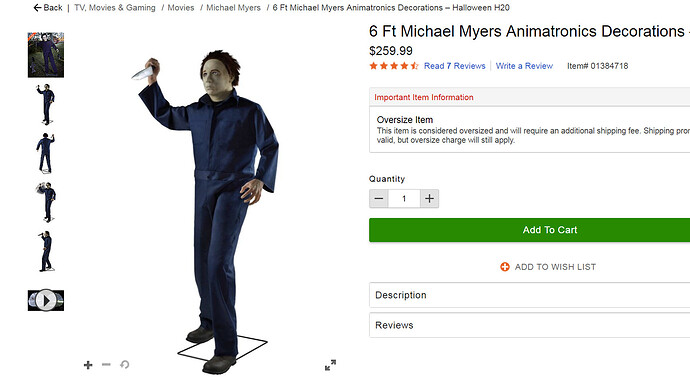Increase quantity with the plus stepper
The height and width of the screenshot is (382, 690).
[x=429, y=198]
